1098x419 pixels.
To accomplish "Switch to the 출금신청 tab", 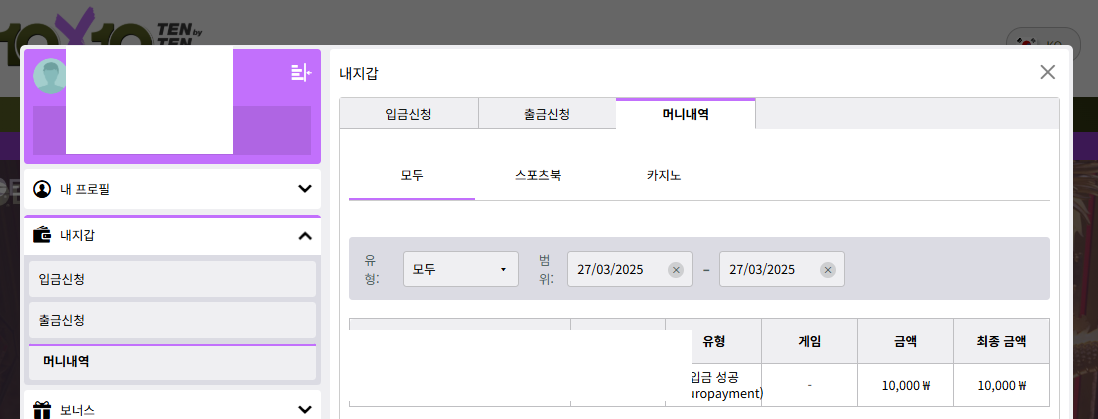I will click(547, 114).
